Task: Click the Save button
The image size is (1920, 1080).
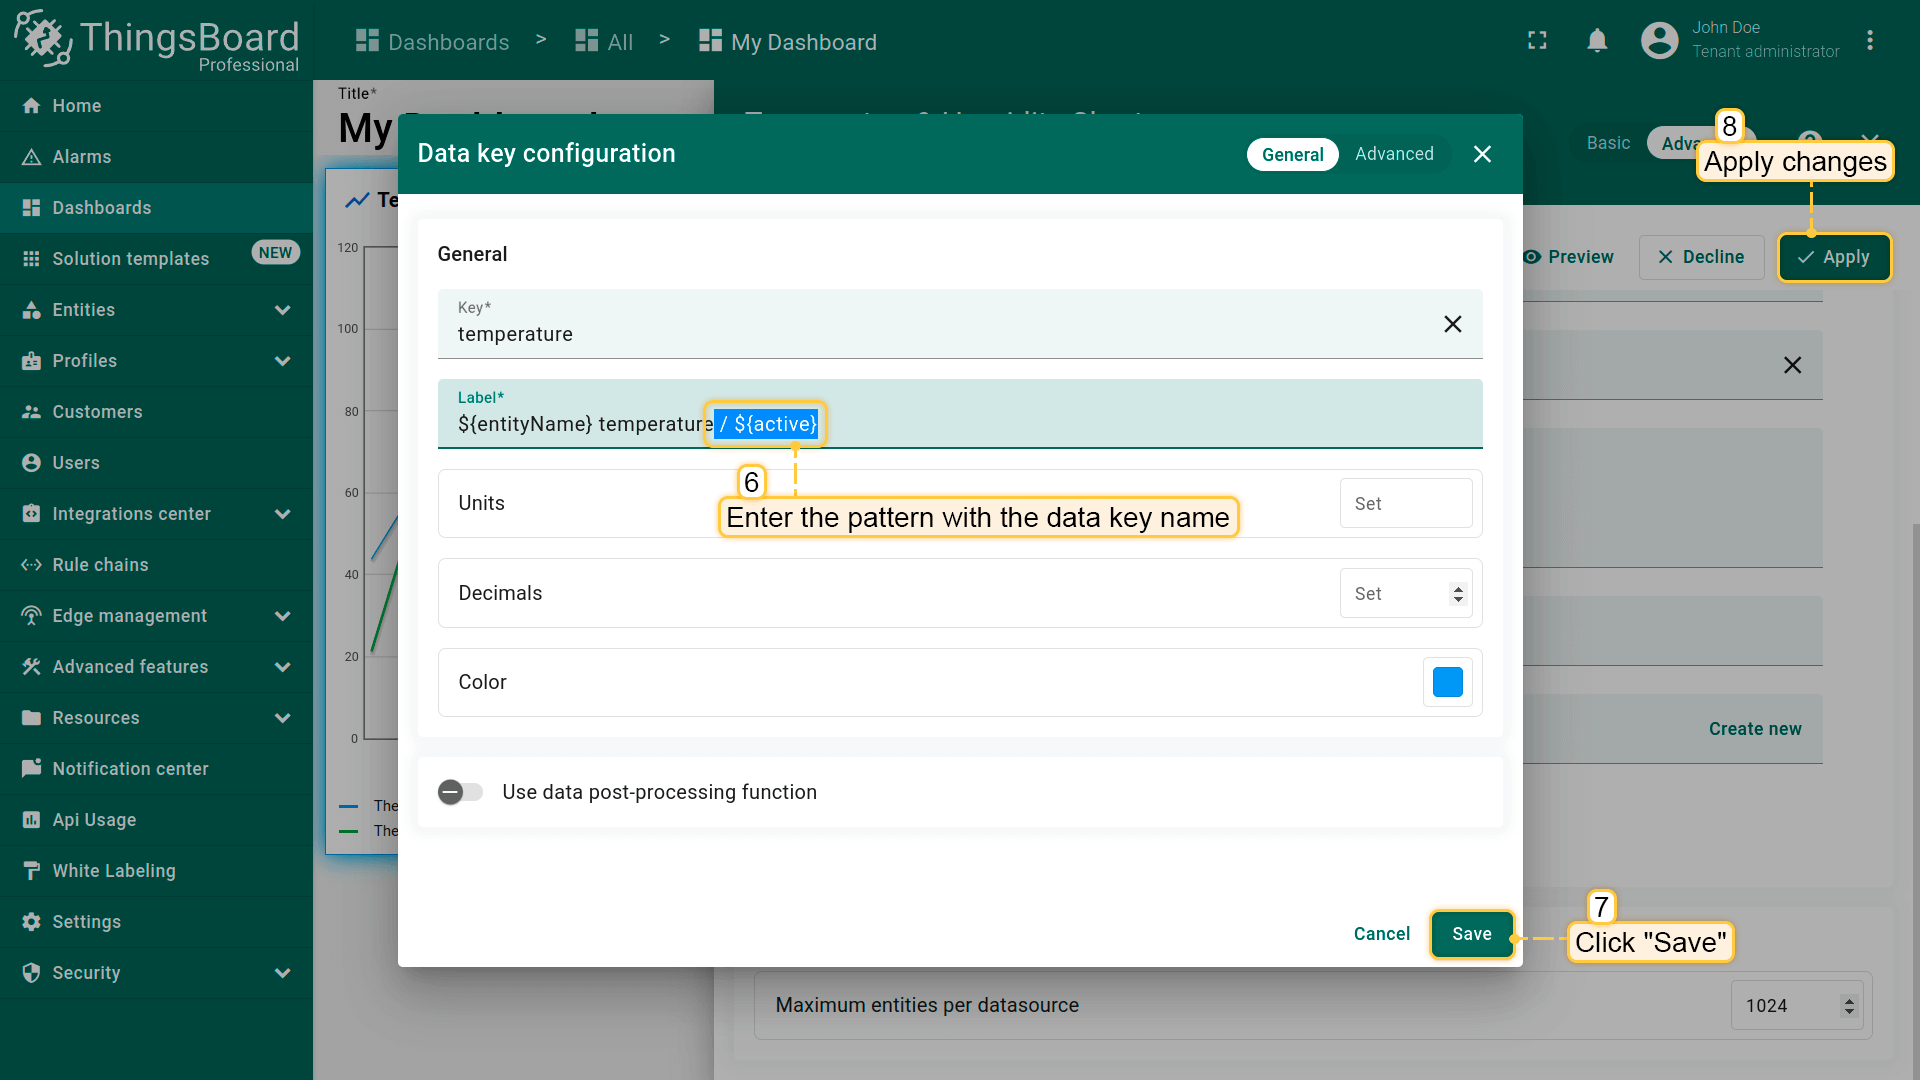Action: pos(1471,934)
